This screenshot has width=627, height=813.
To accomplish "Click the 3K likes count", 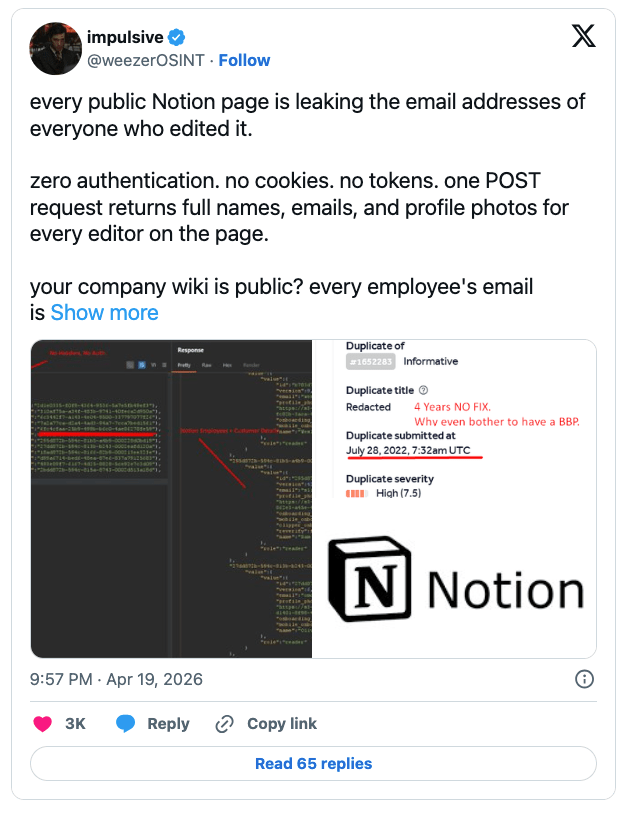I will [75, 723].
